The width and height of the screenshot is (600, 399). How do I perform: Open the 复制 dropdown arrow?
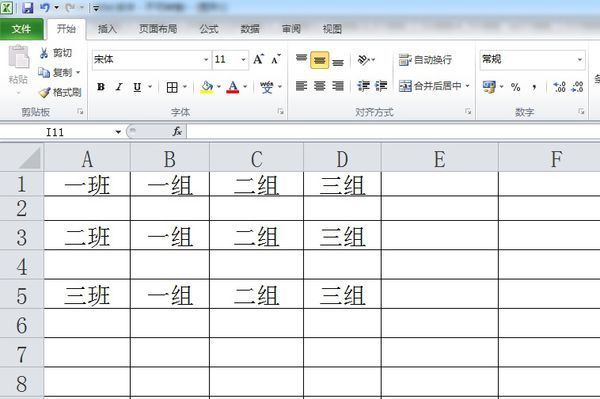pyautogui.click(x=78, y=72)
